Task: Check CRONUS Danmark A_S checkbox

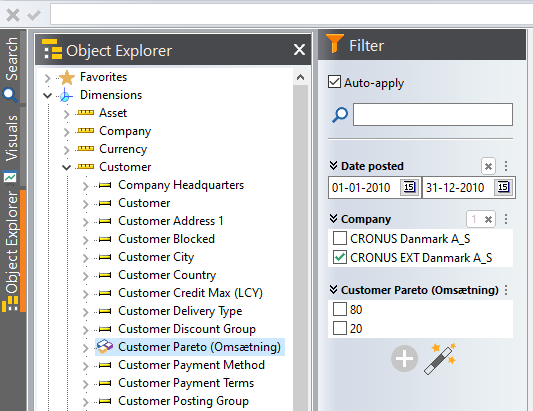Action: pos(340,238)
